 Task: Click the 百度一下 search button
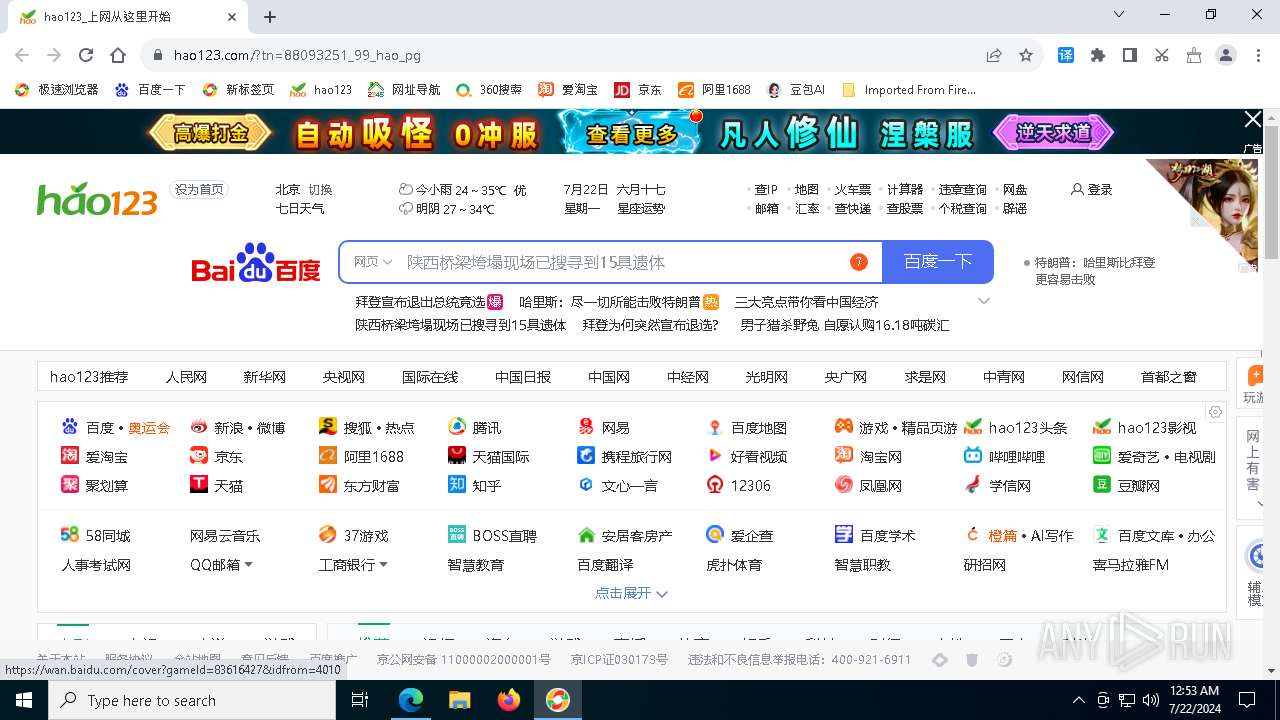tap(938, 262)
